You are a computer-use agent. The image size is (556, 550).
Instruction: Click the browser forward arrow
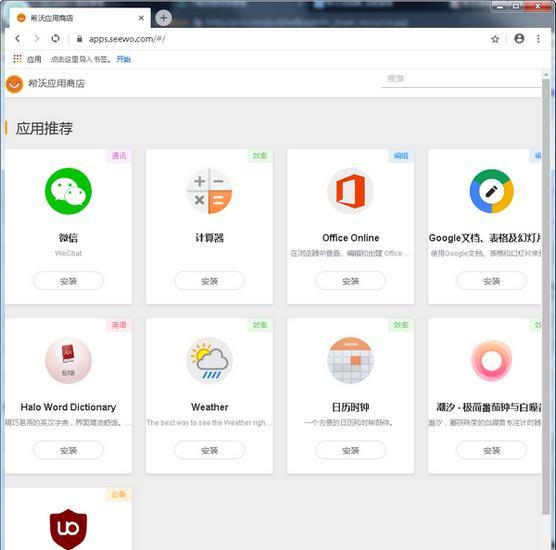tap(37, 38)
